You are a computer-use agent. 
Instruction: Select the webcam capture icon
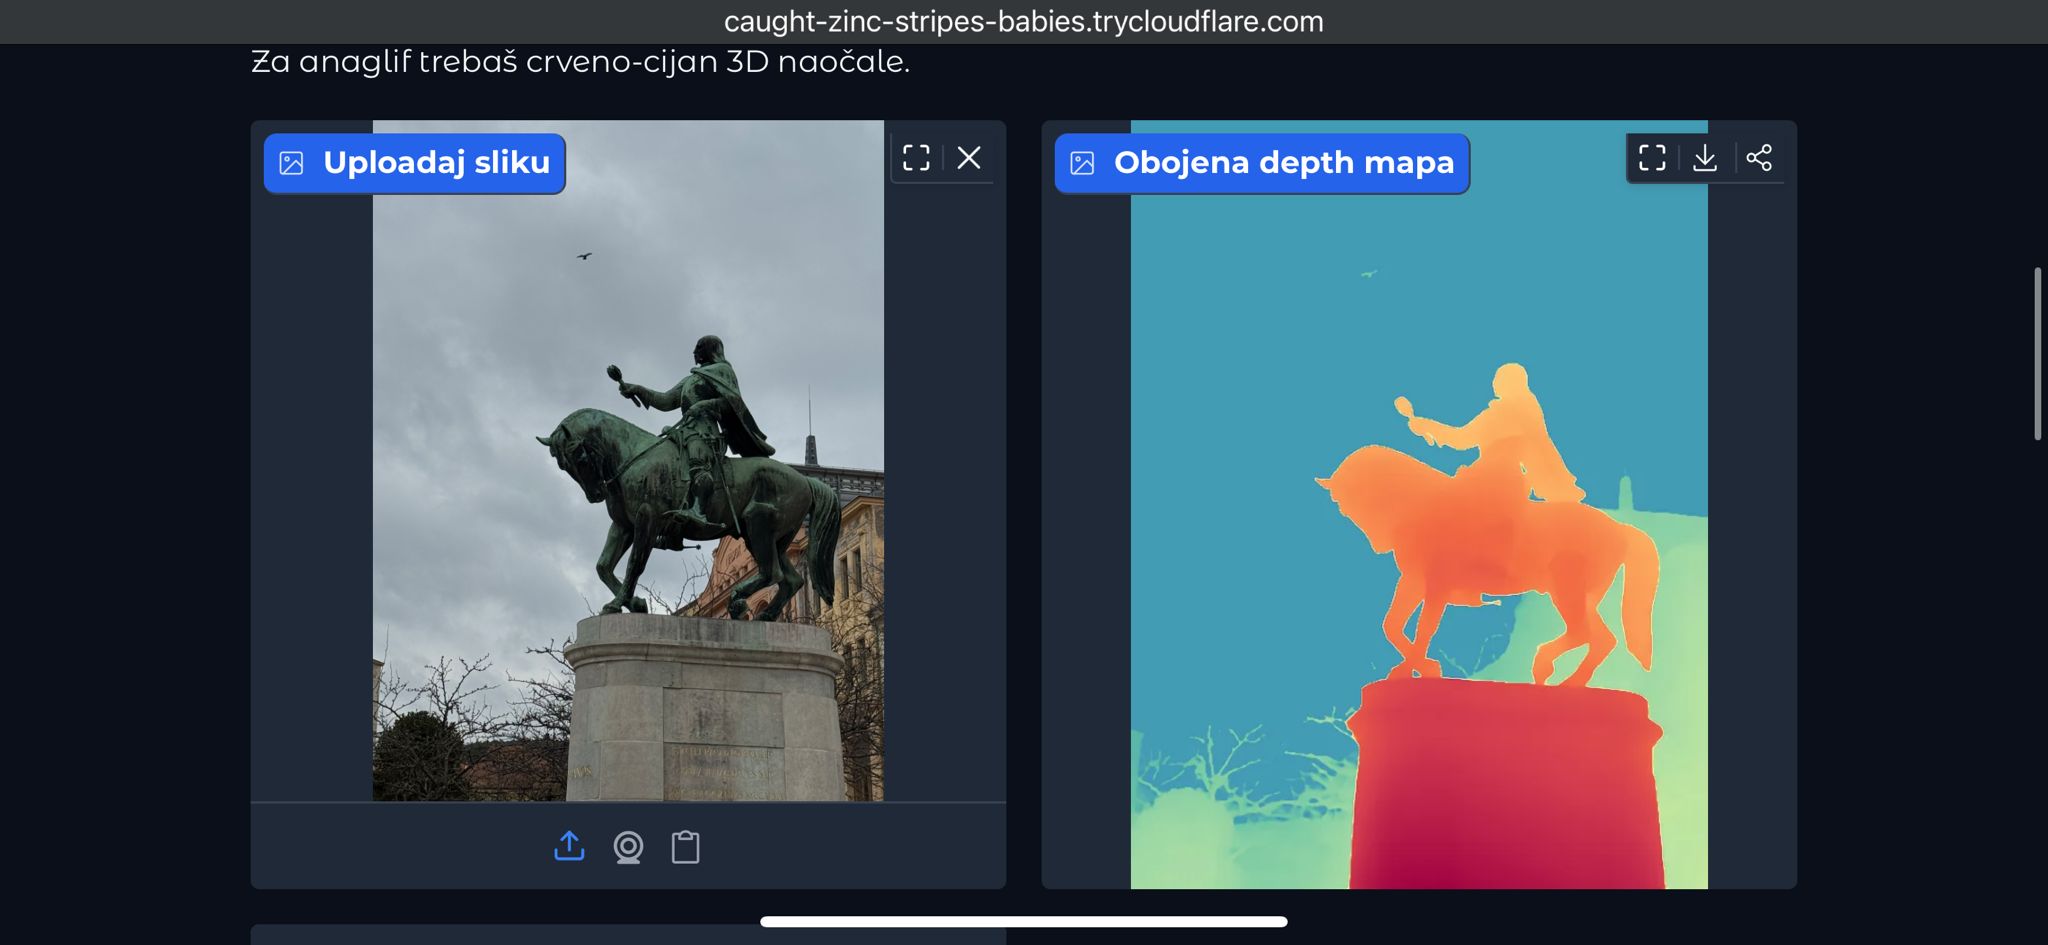[x=628, y=847]
